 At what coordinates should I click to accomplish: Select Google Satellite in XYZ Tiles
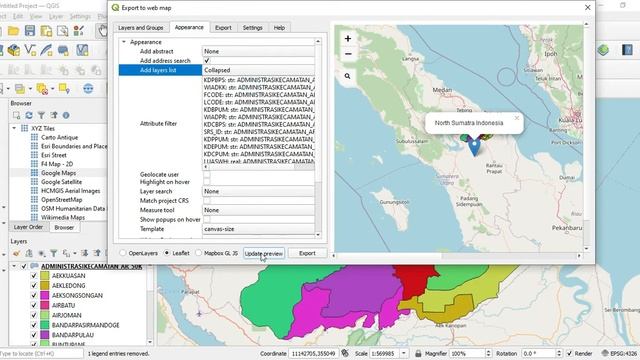point(61,182)
